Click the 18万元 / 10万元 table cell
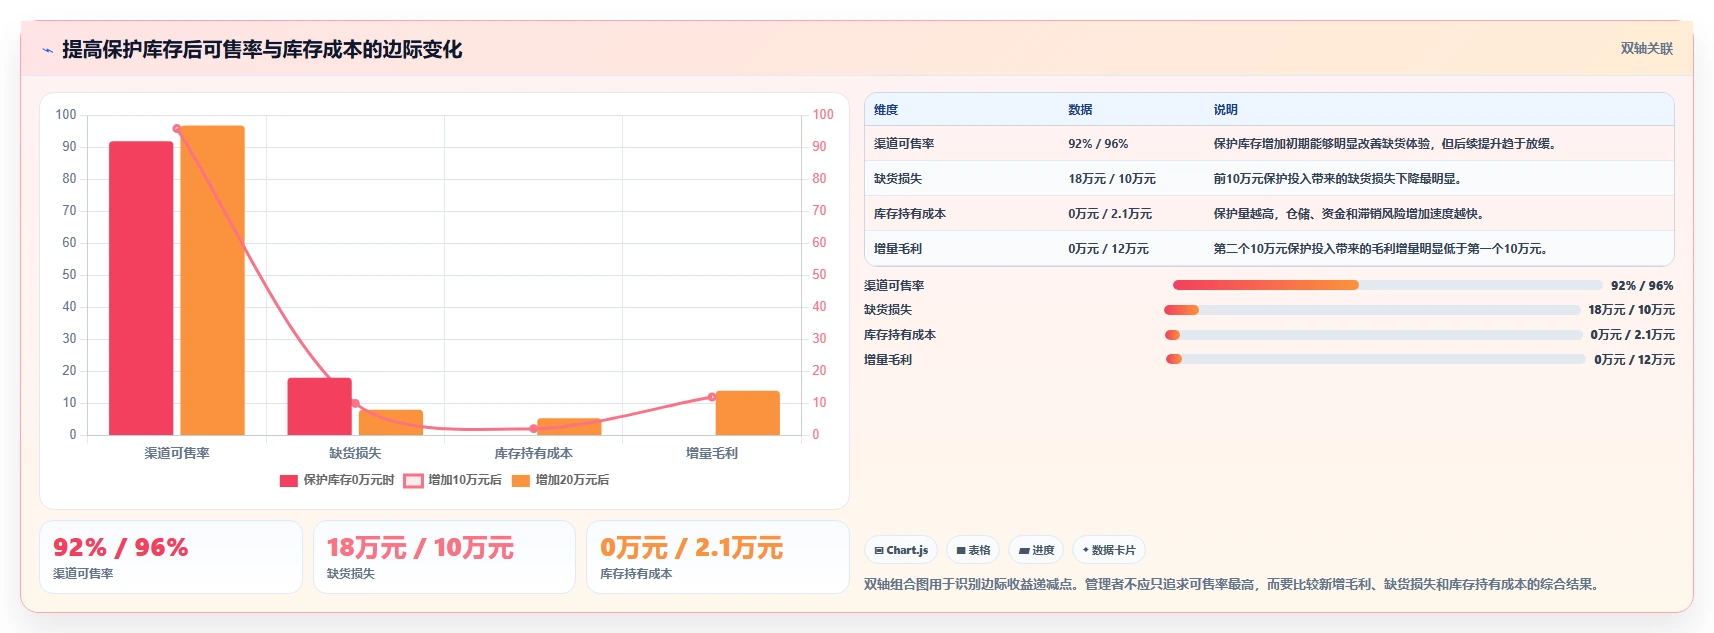 1112,179
